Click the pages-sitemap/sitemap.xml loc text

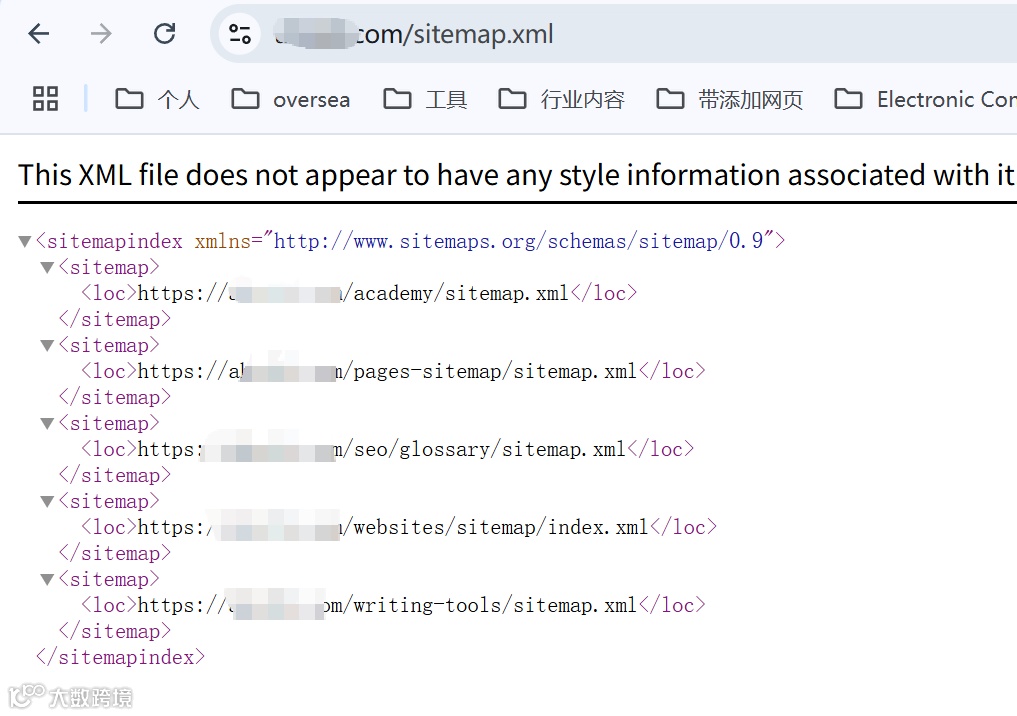[x=387, y=371]
